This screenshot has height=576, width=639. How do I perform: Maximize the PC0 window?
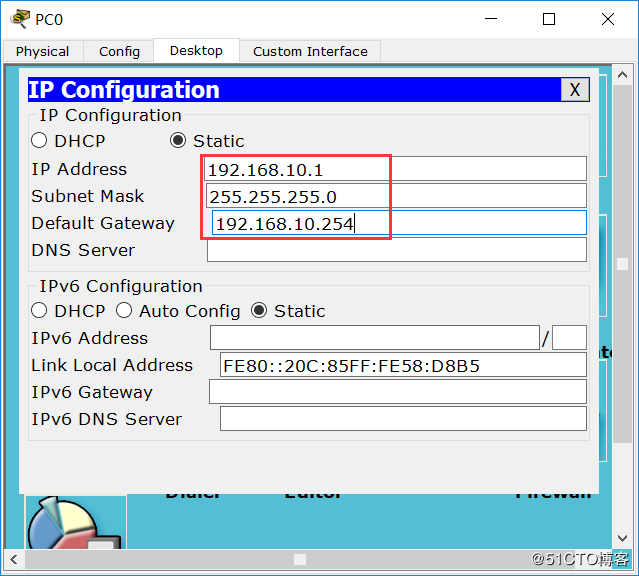549,19
